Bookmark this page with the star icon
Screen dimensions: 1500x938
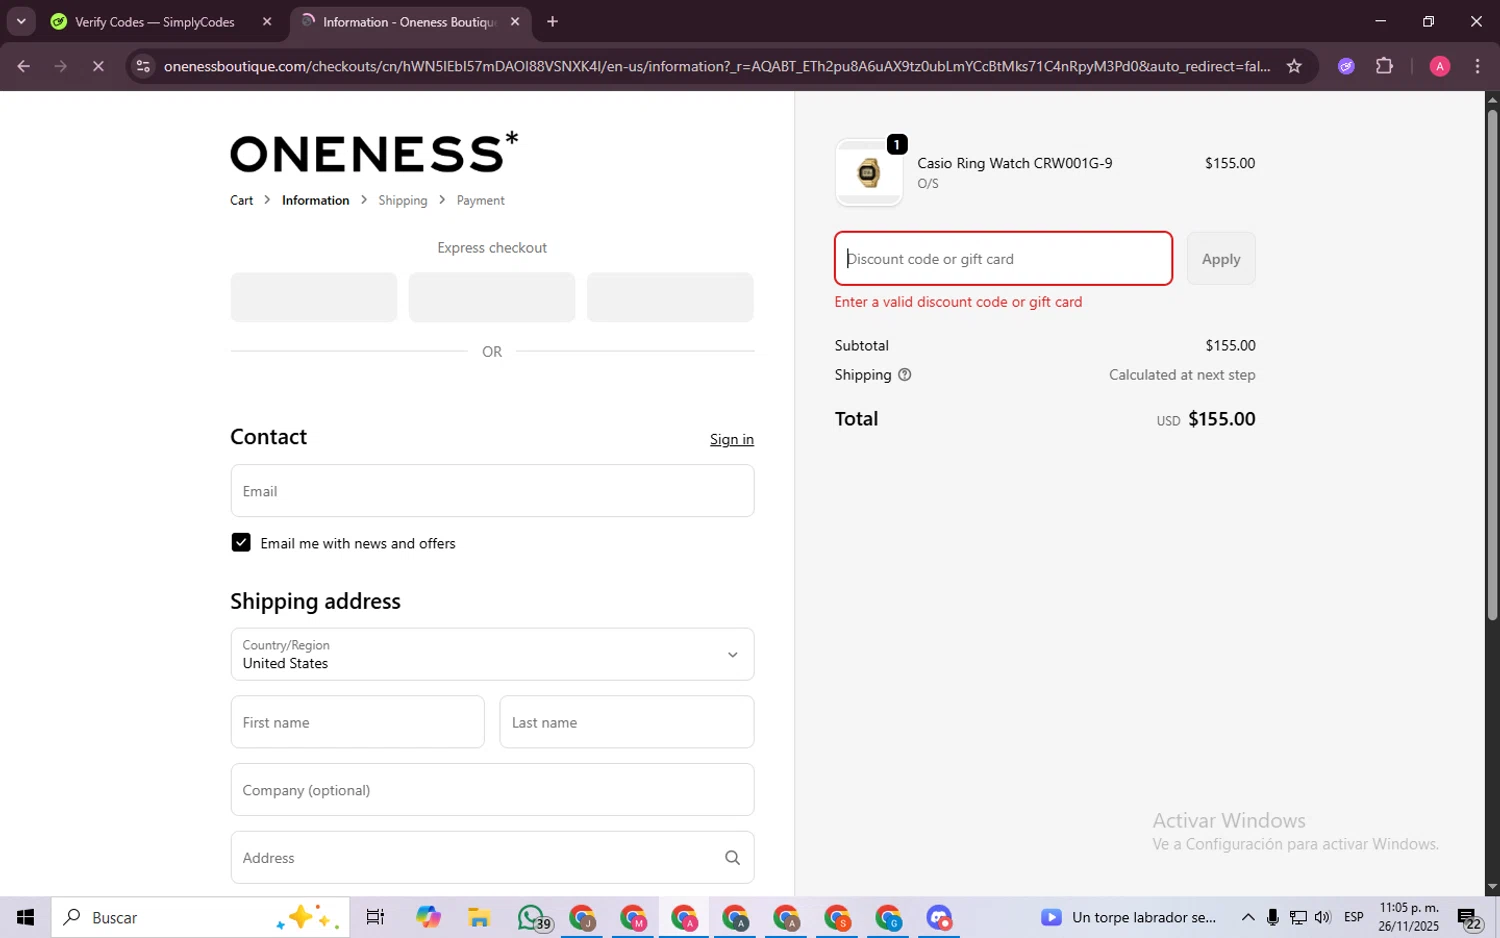tap(1294, 66)
